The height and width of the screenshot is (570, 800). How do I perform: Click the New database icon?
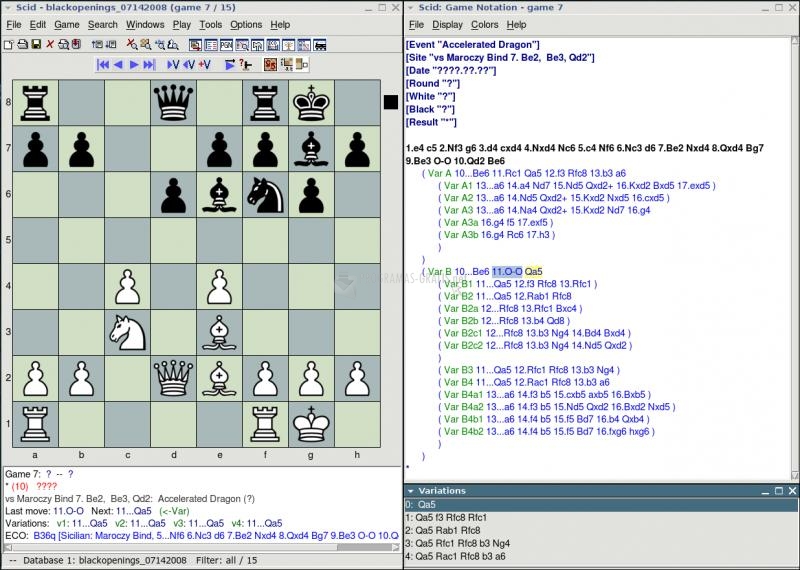point(9,44)
